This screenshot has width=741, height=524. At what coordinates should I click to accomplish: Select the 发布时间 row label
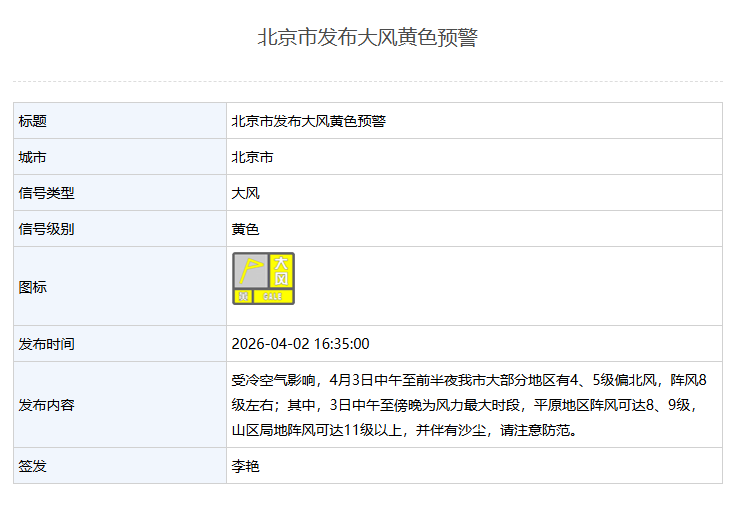[46, 344]
